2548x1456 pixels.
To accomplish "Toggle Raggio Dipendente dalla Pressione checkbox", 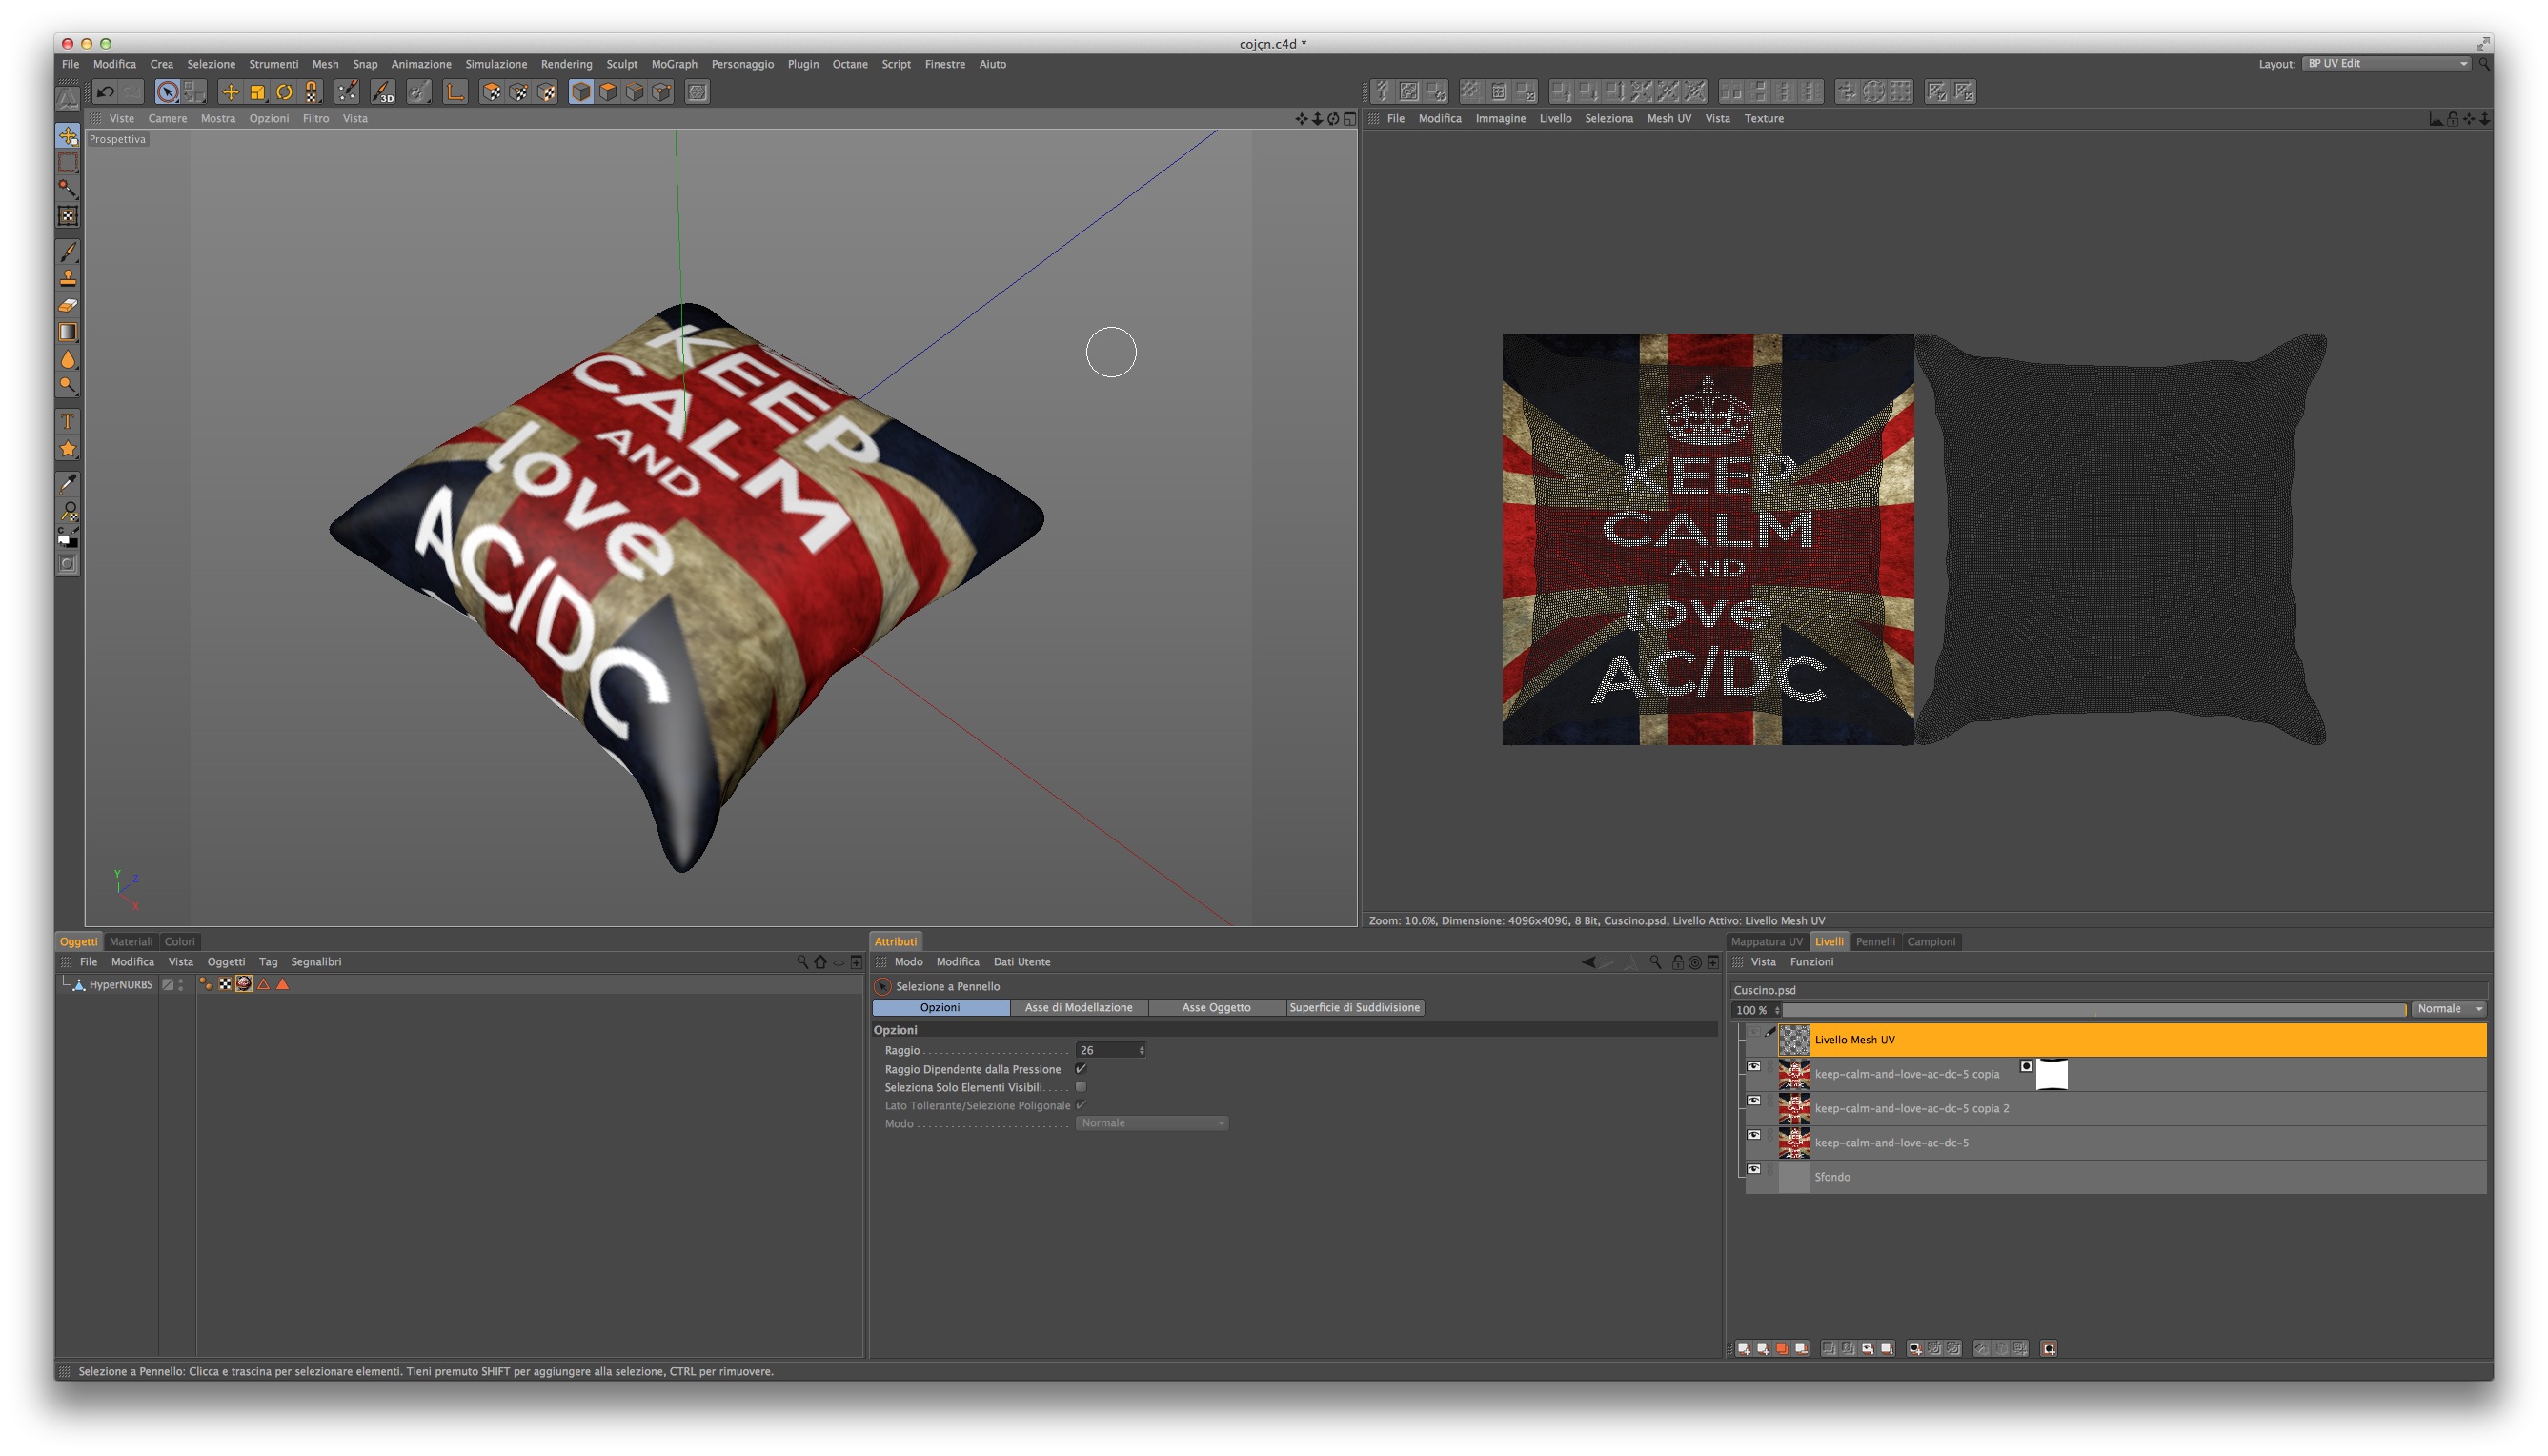I will [x=1080, y=1069].
